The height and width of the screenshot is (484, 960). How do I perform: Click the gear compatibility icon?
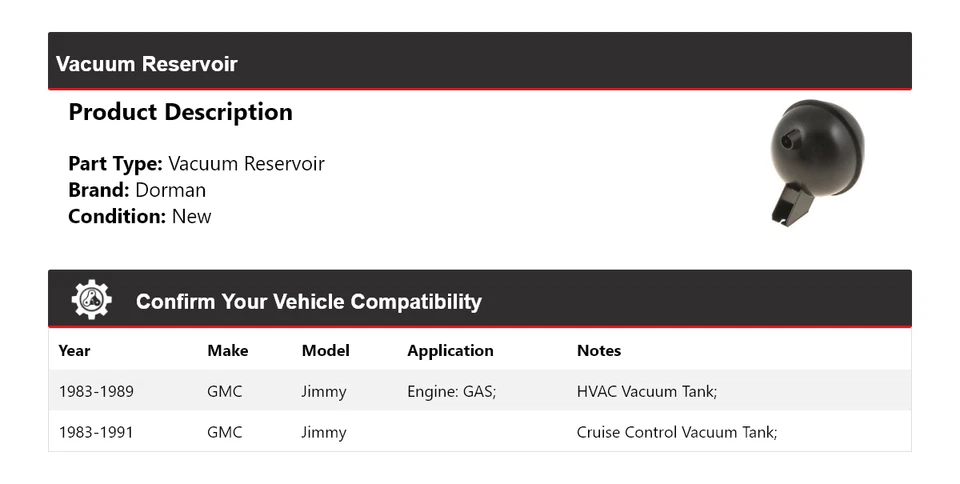click(92, 300)
